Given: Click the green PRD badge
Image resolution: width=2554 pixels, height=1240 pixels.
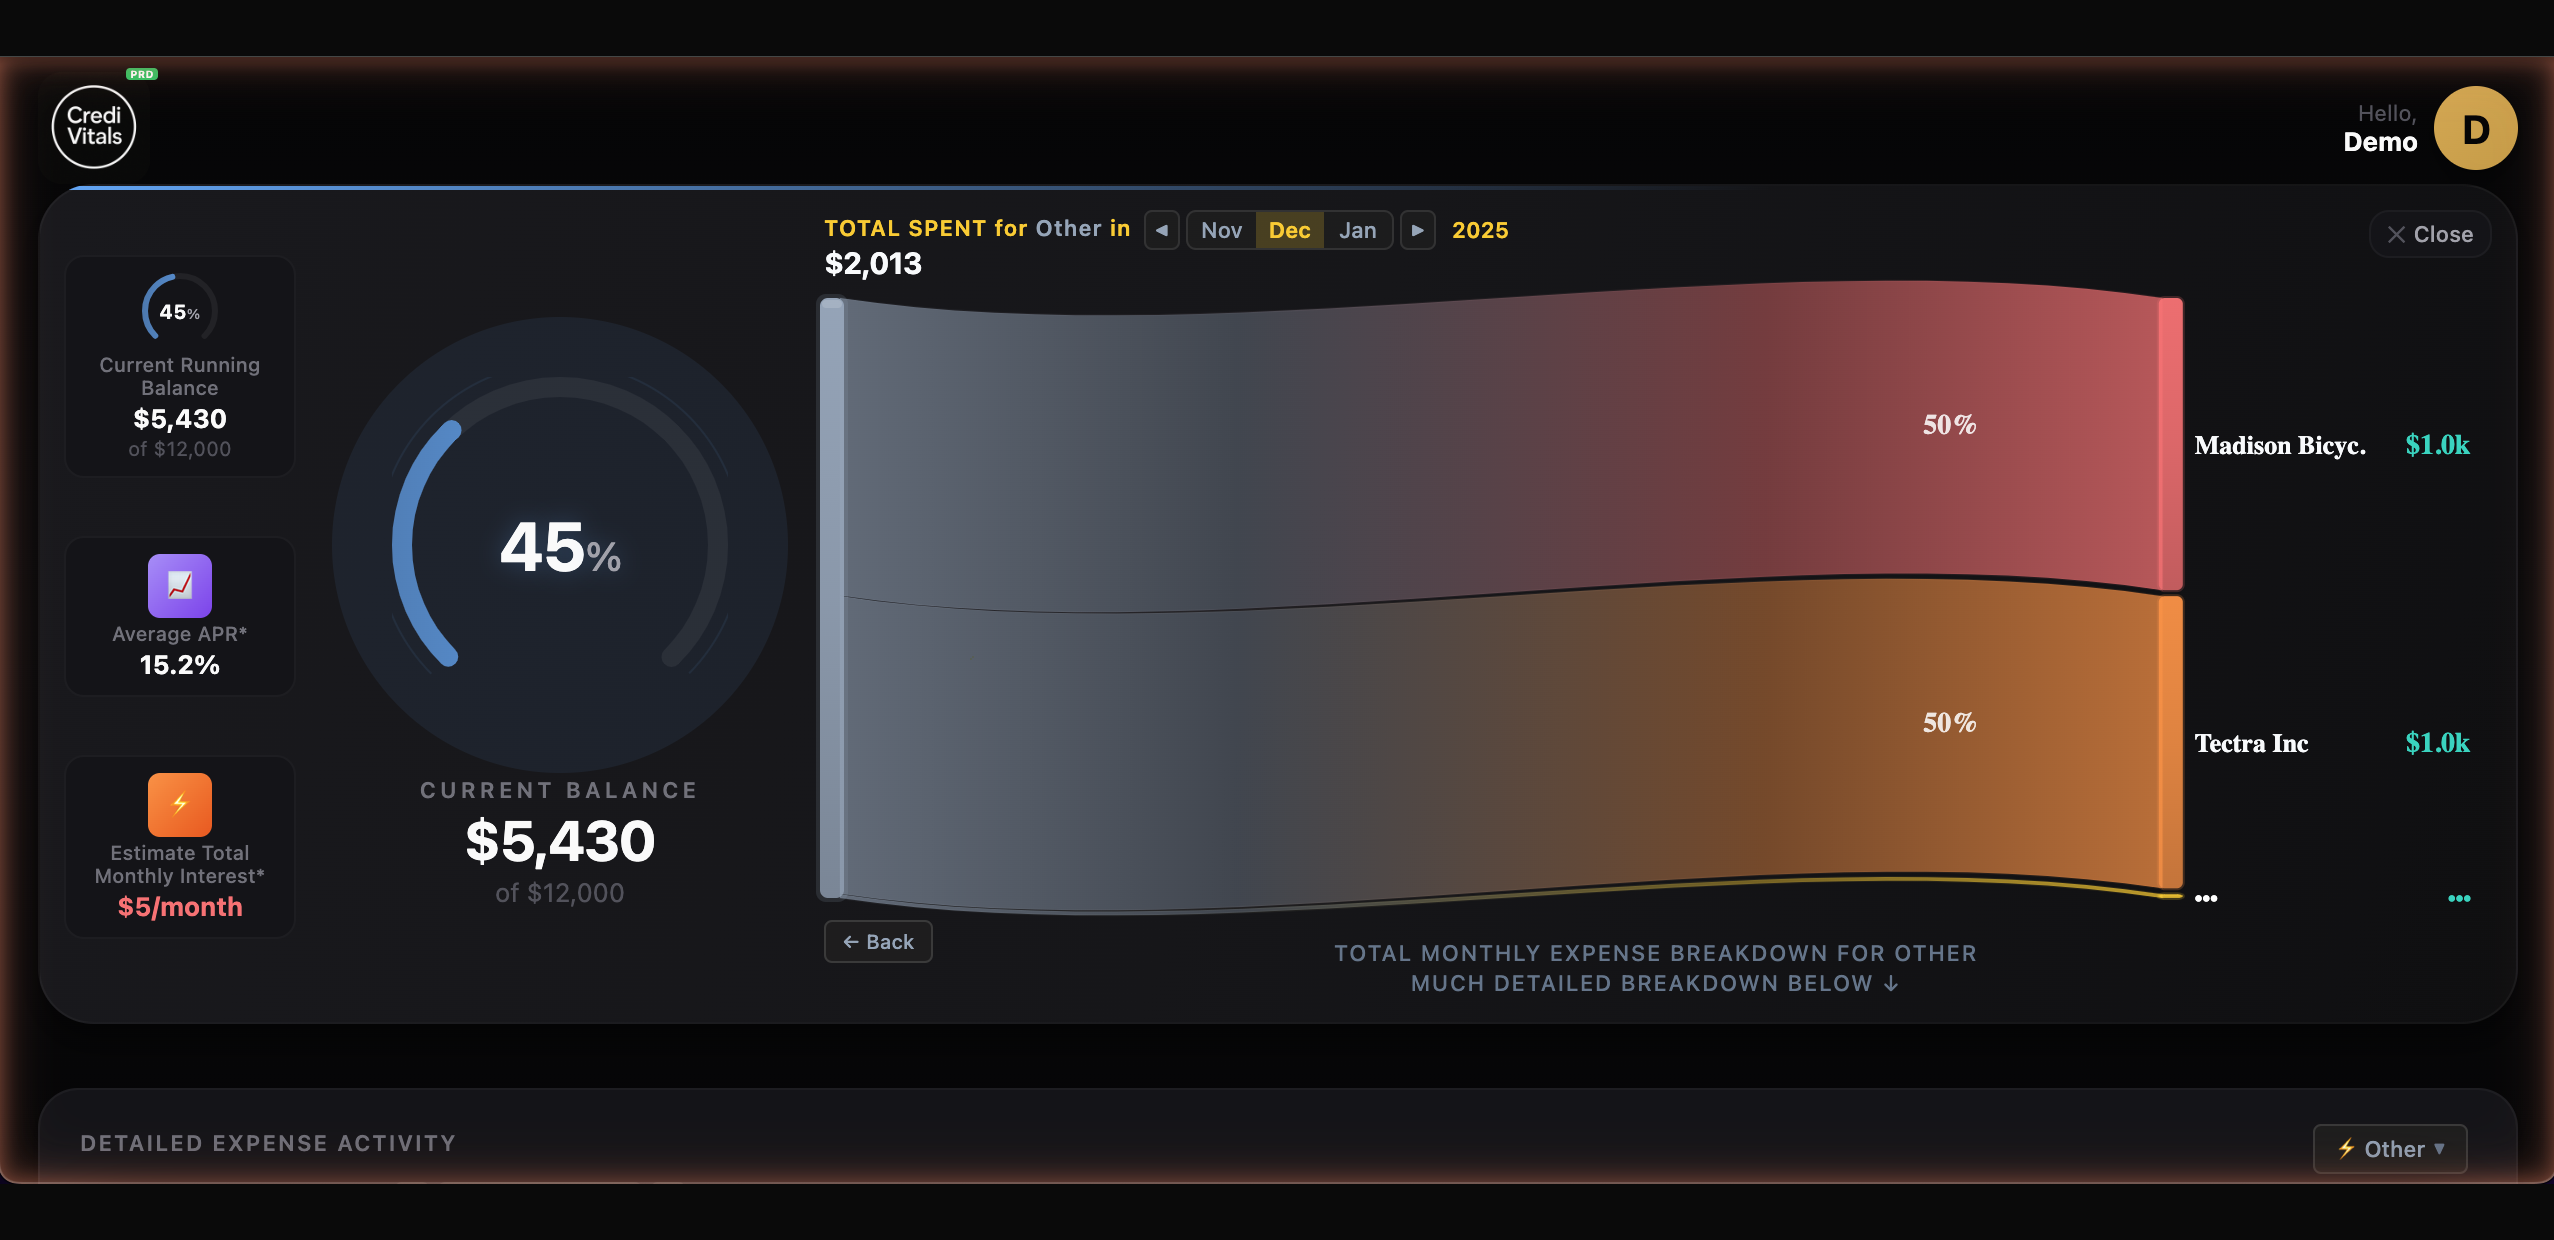Looking at the screenshot, I should click(141, 74).
